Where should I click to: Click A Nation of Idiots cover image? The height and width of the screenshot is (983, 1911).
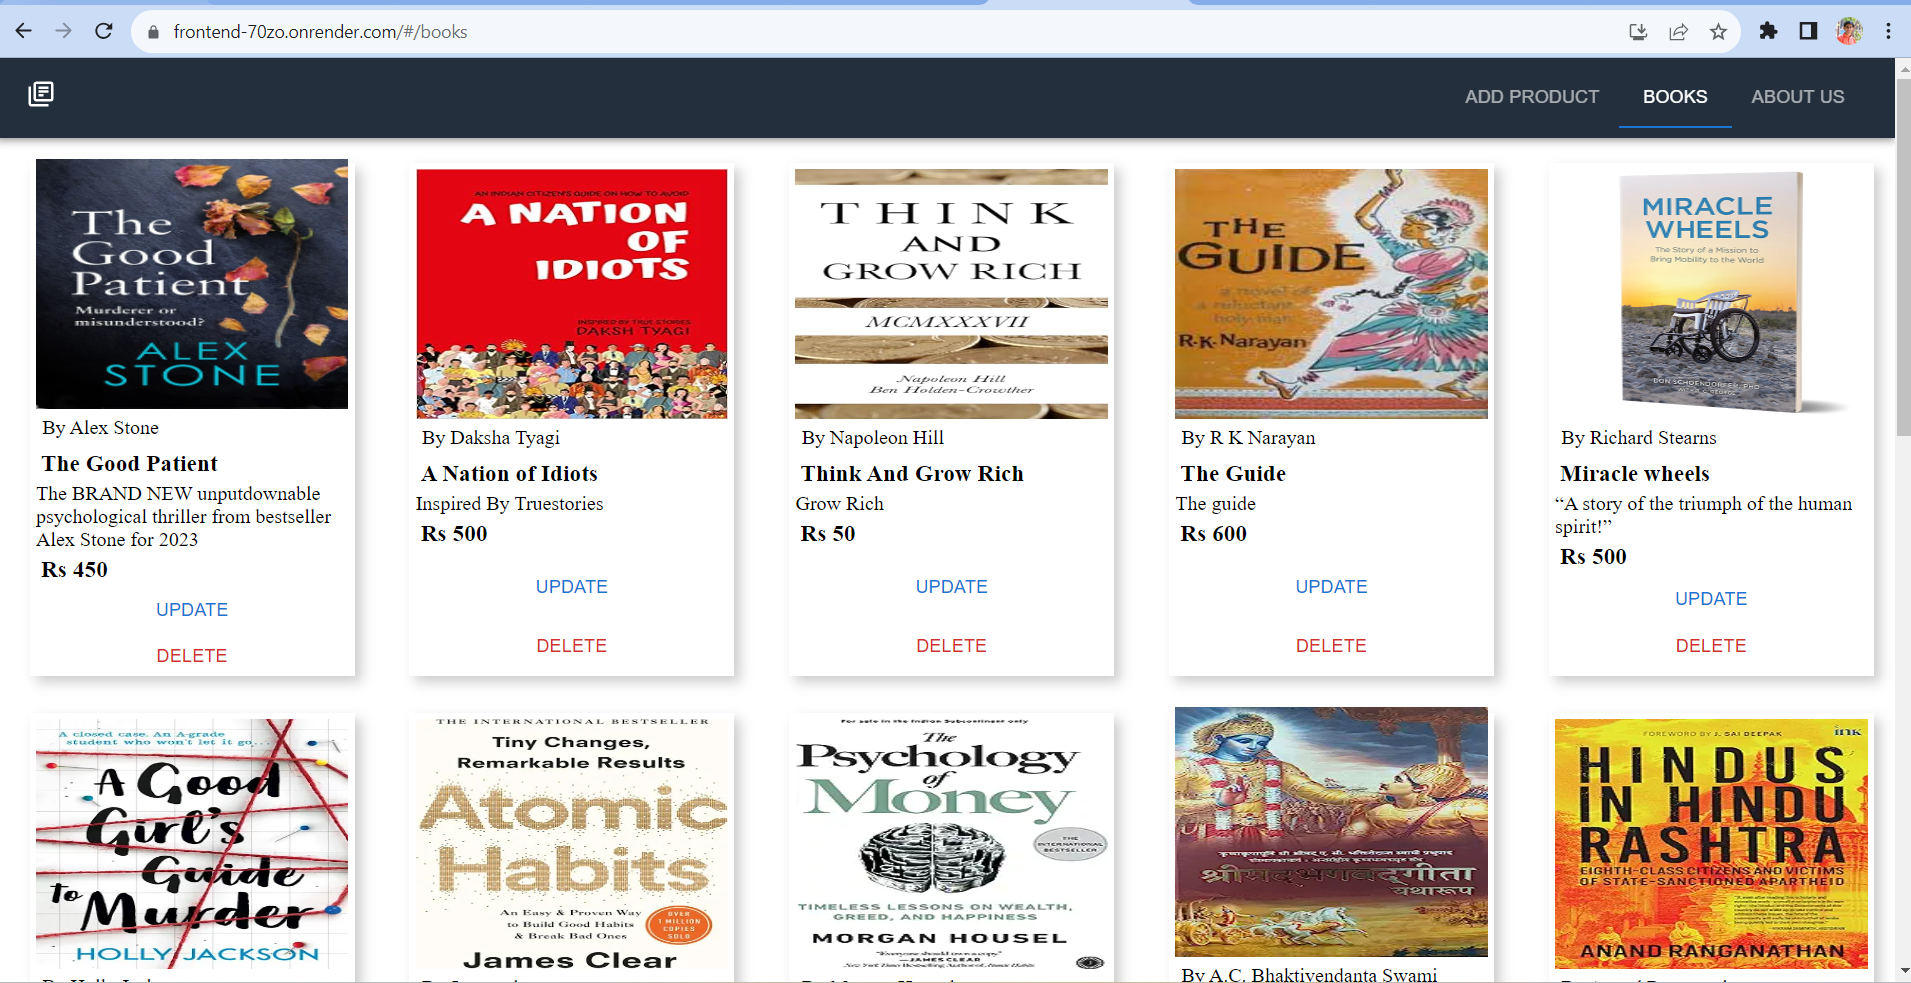click(572, 294)
